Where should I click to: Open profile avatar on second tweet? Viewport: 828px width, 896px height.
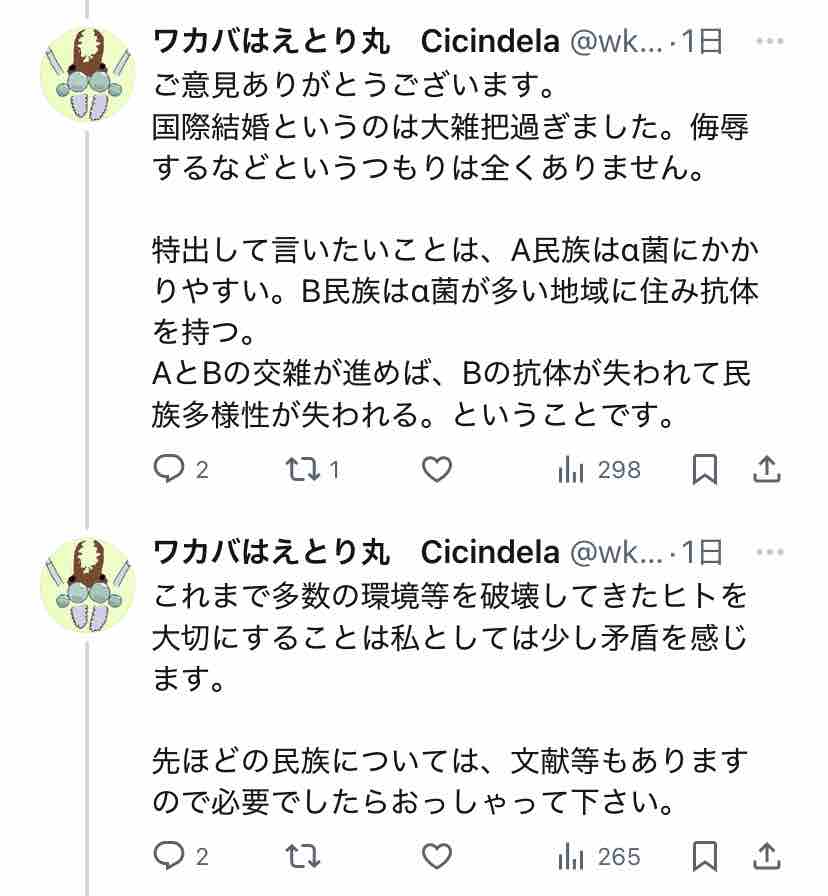click(87, 584)
